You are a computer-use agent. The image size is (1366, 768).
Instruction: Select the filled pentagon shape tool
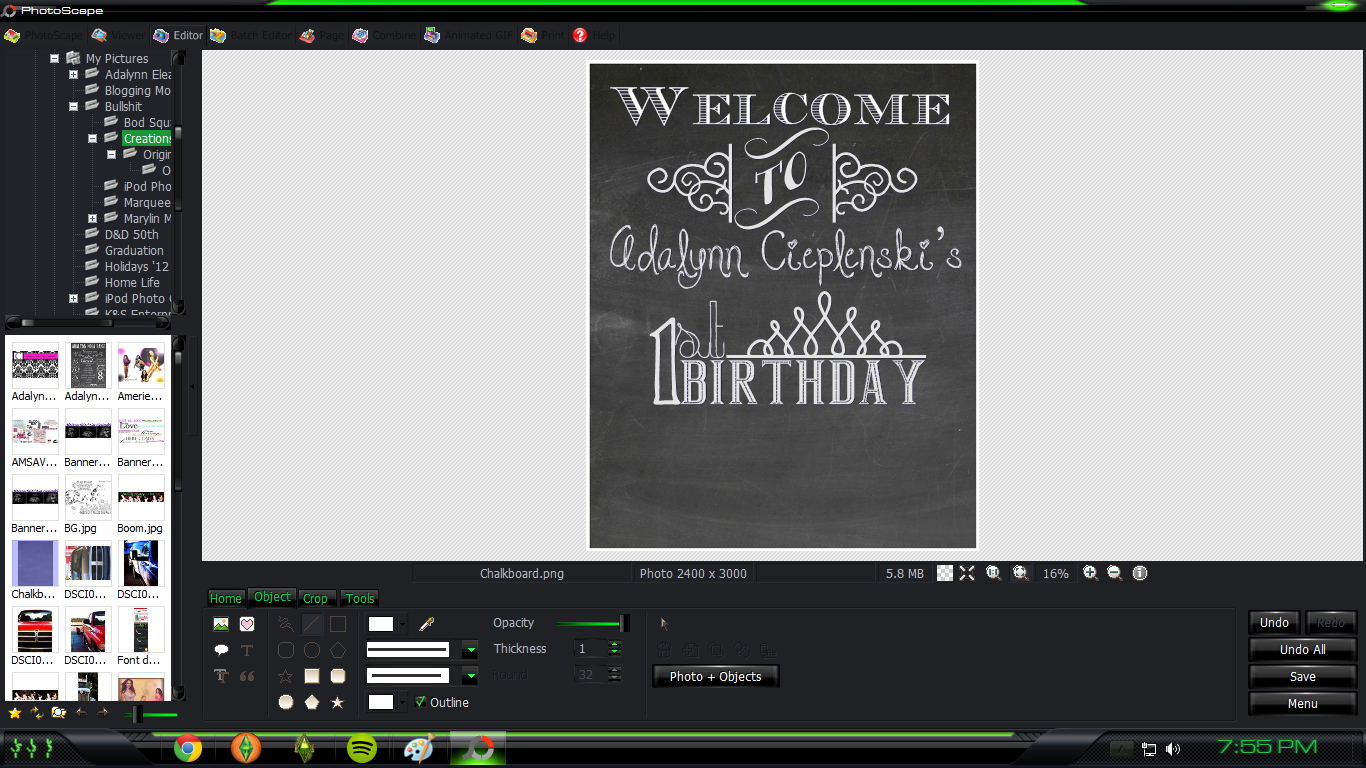pos(312,703)
